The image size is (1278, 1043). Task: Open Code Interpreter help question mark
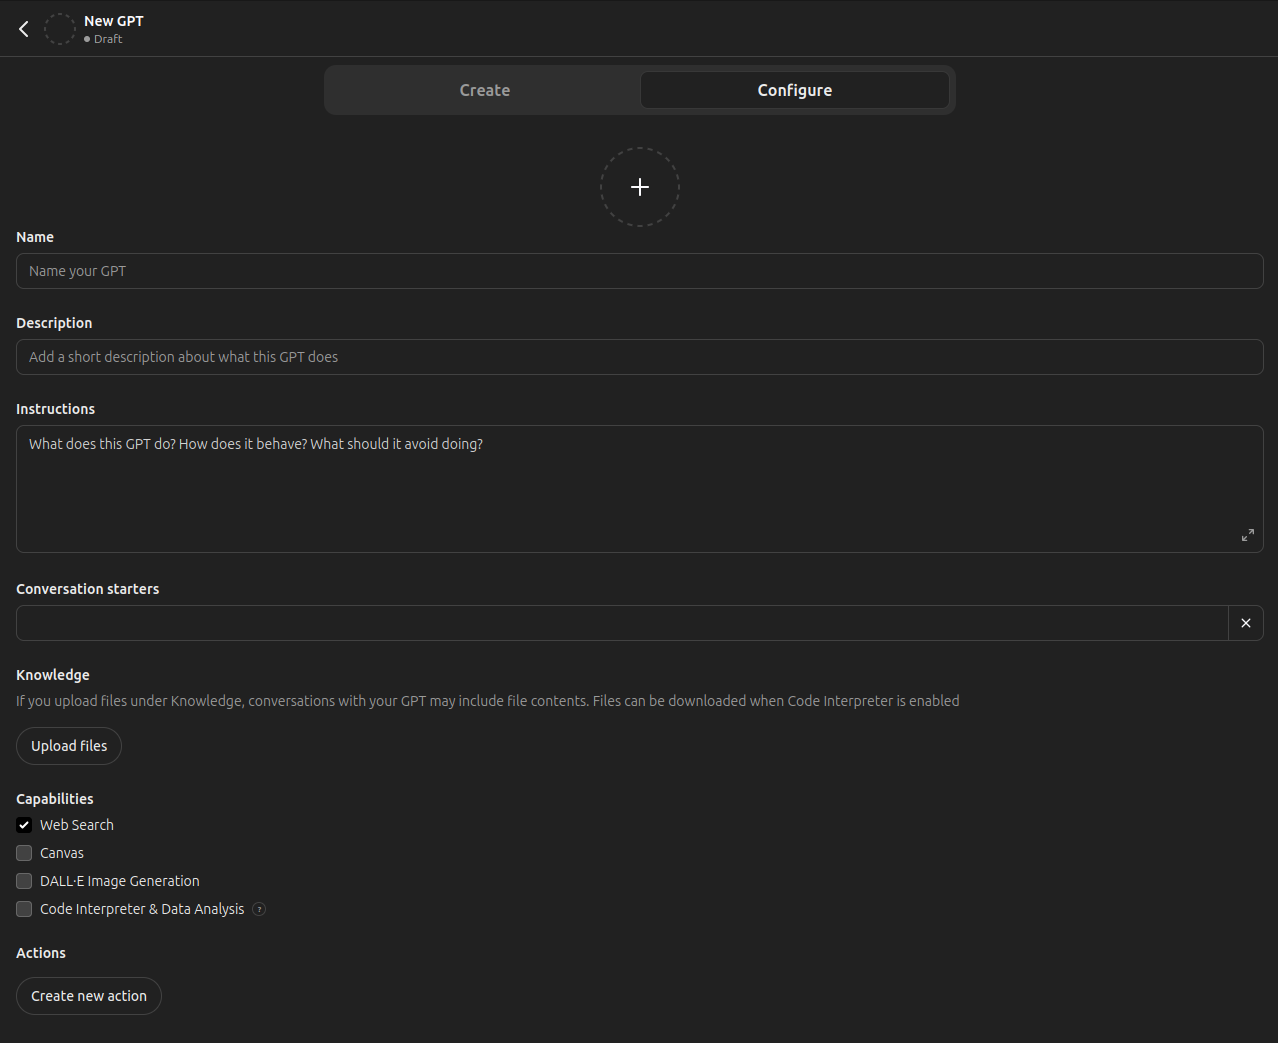tap(259, 909)
